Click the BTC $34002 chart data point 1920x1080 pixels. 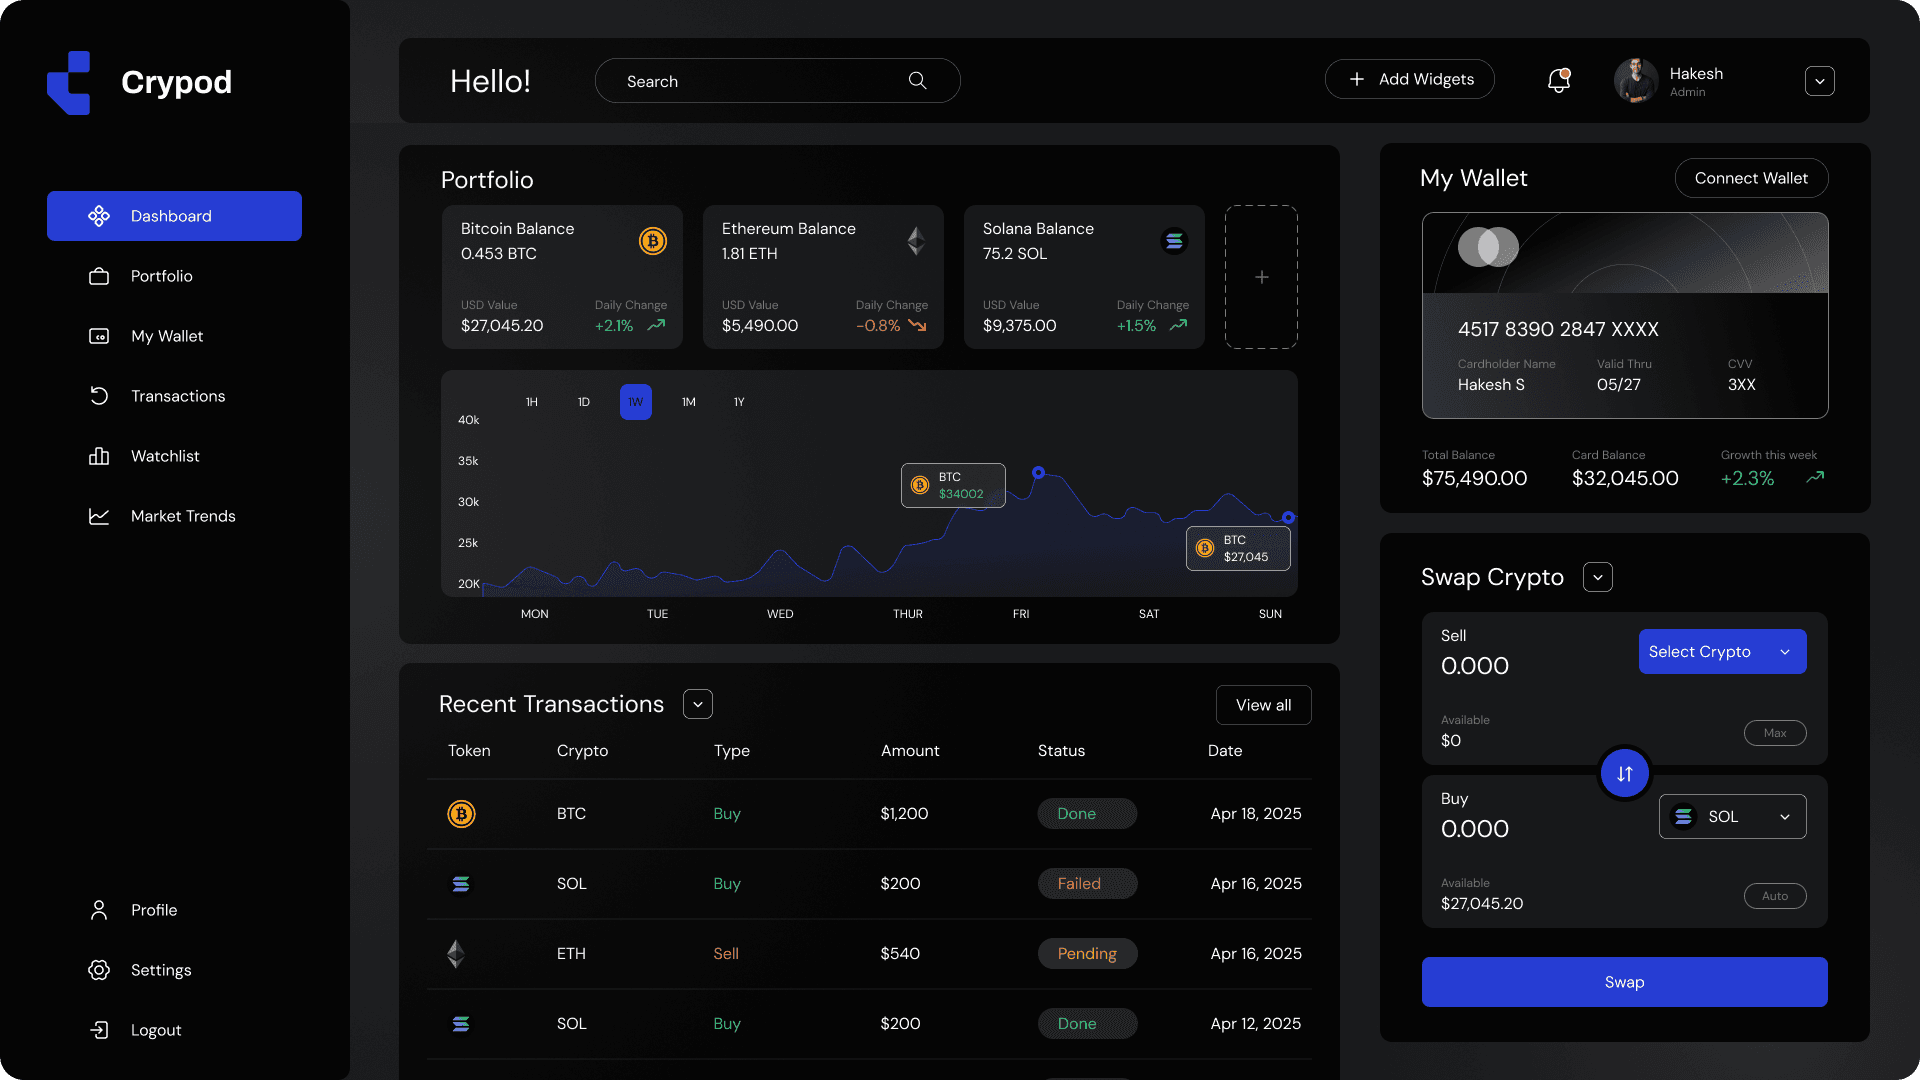point(1038,472)
